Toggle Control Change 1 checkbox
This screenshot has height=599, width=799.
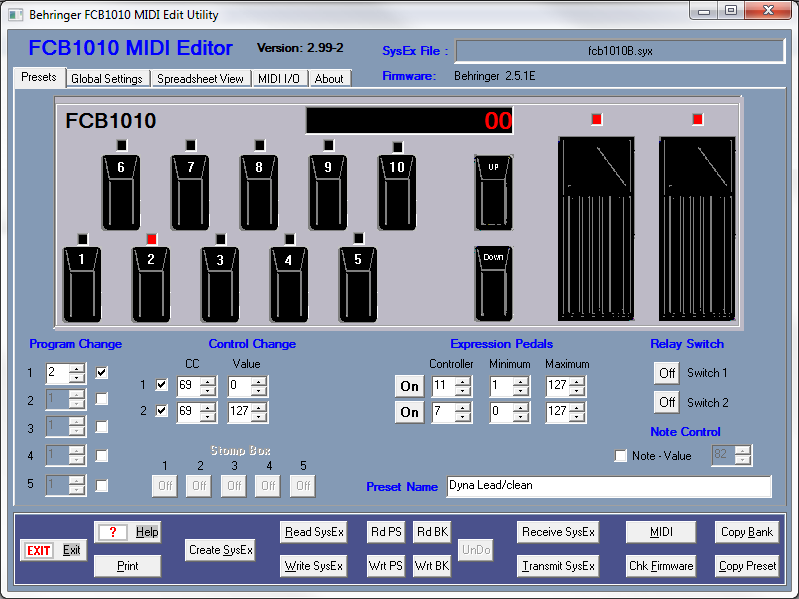162,385
